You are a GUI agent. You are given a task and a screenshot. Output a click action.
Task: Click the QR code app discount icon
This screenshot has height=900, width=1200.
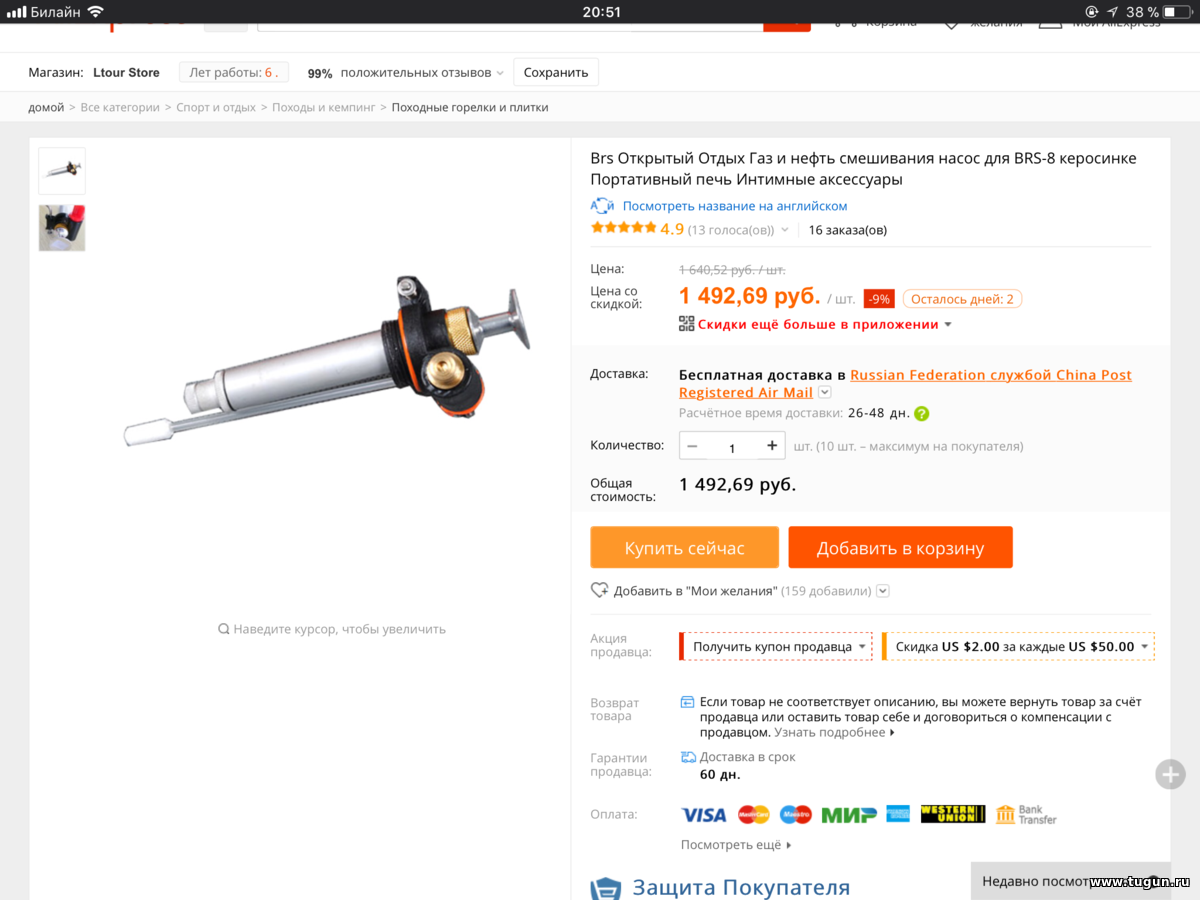[x=686, y=324]
